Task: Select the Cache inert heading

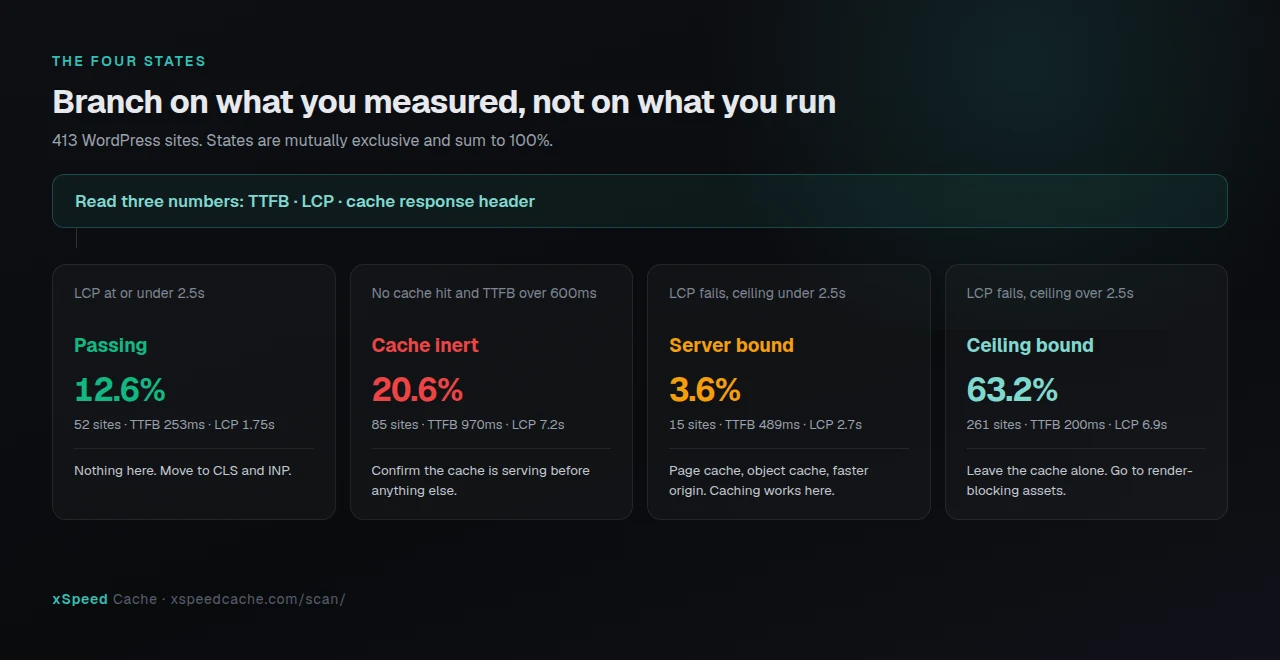Action: (x=425, y=346)
